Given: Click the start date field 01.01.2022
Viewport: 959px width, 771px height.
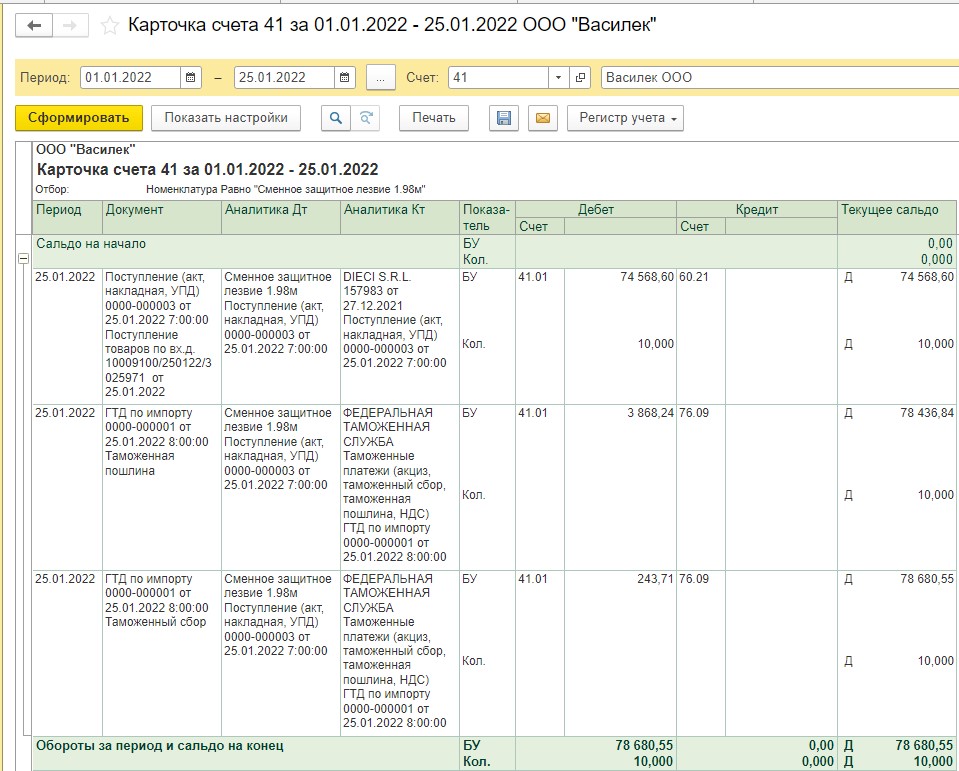Looking at the screenshot, I should [x=130, y=78].
